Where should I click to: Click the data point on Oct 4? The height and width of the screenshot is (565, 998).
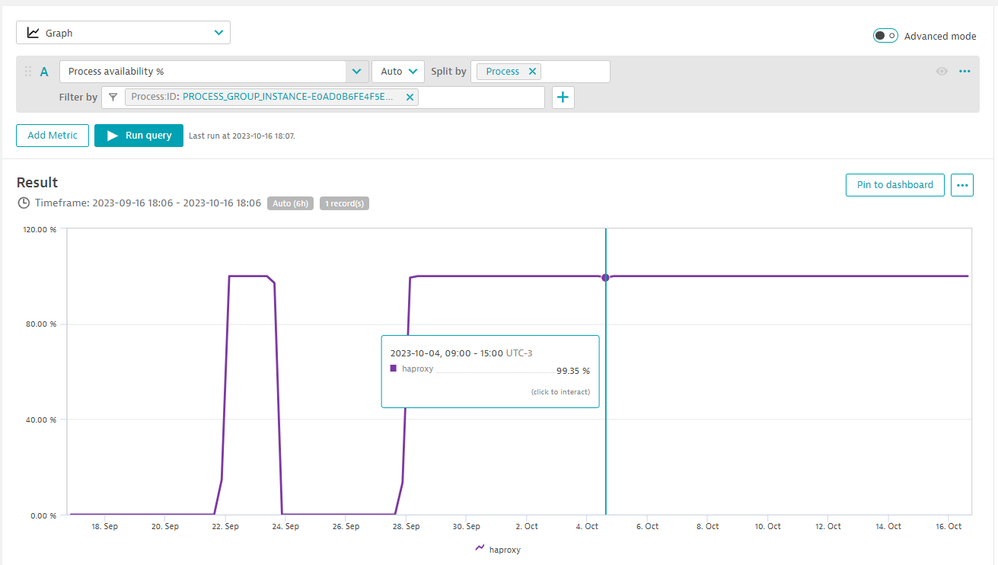(x=605, y=277)
